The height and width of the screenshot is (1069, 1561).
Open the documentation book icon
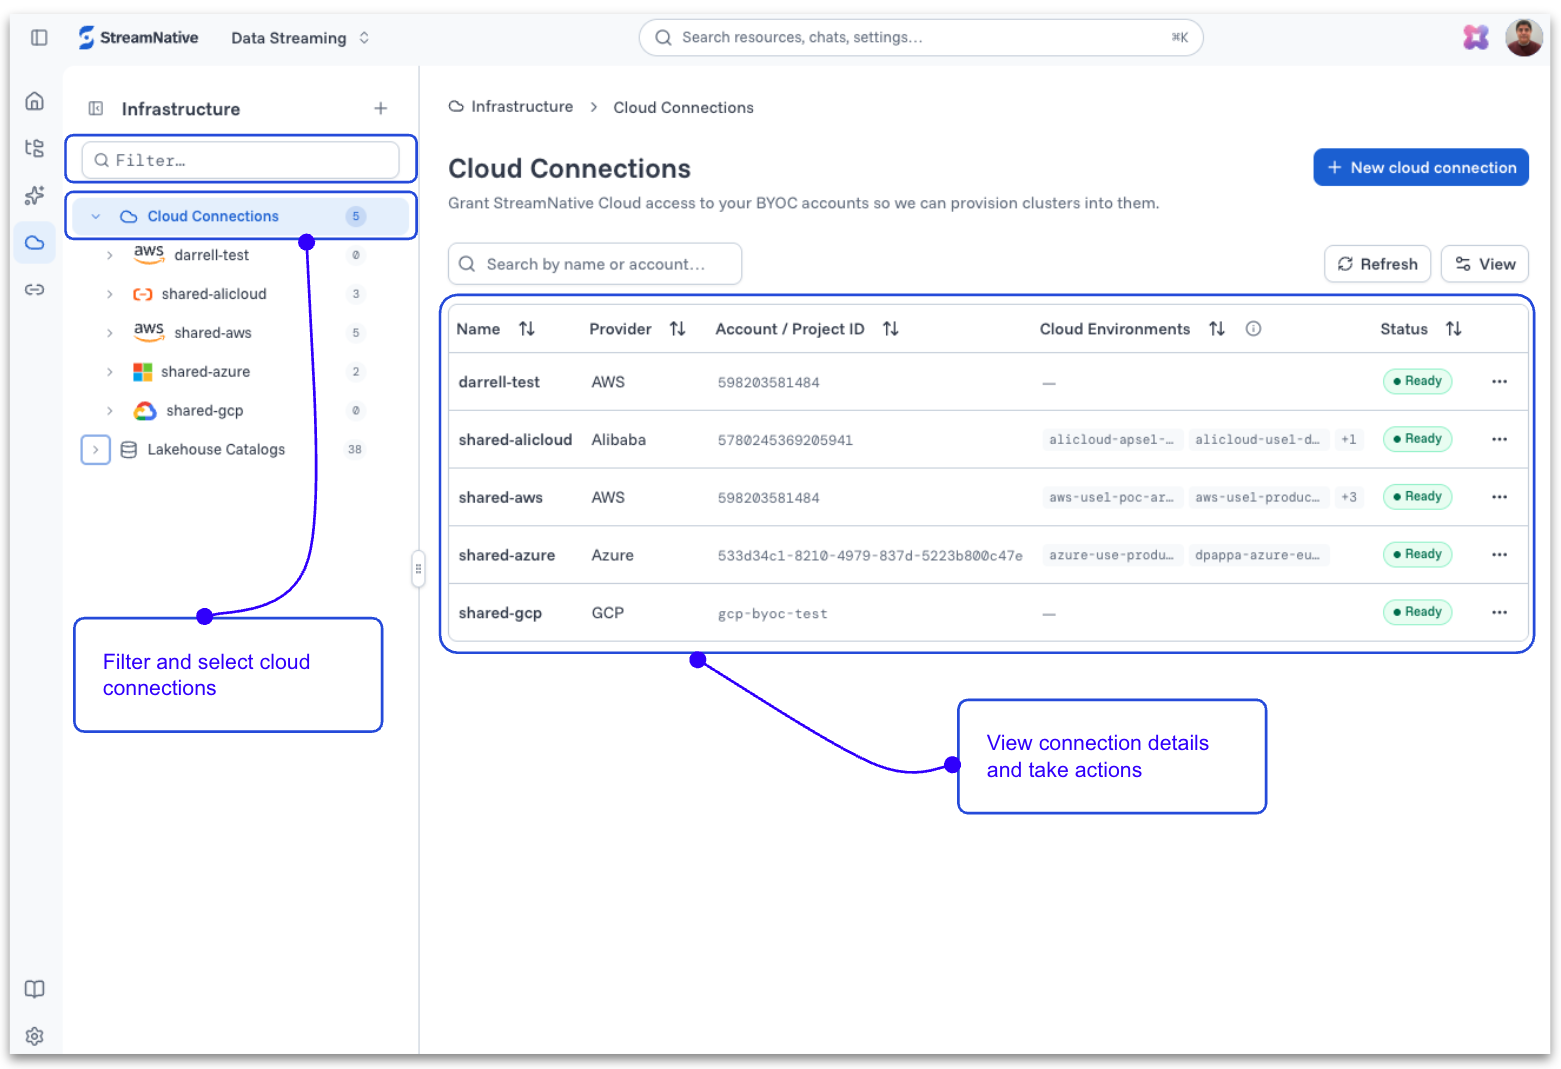[35, 989]
